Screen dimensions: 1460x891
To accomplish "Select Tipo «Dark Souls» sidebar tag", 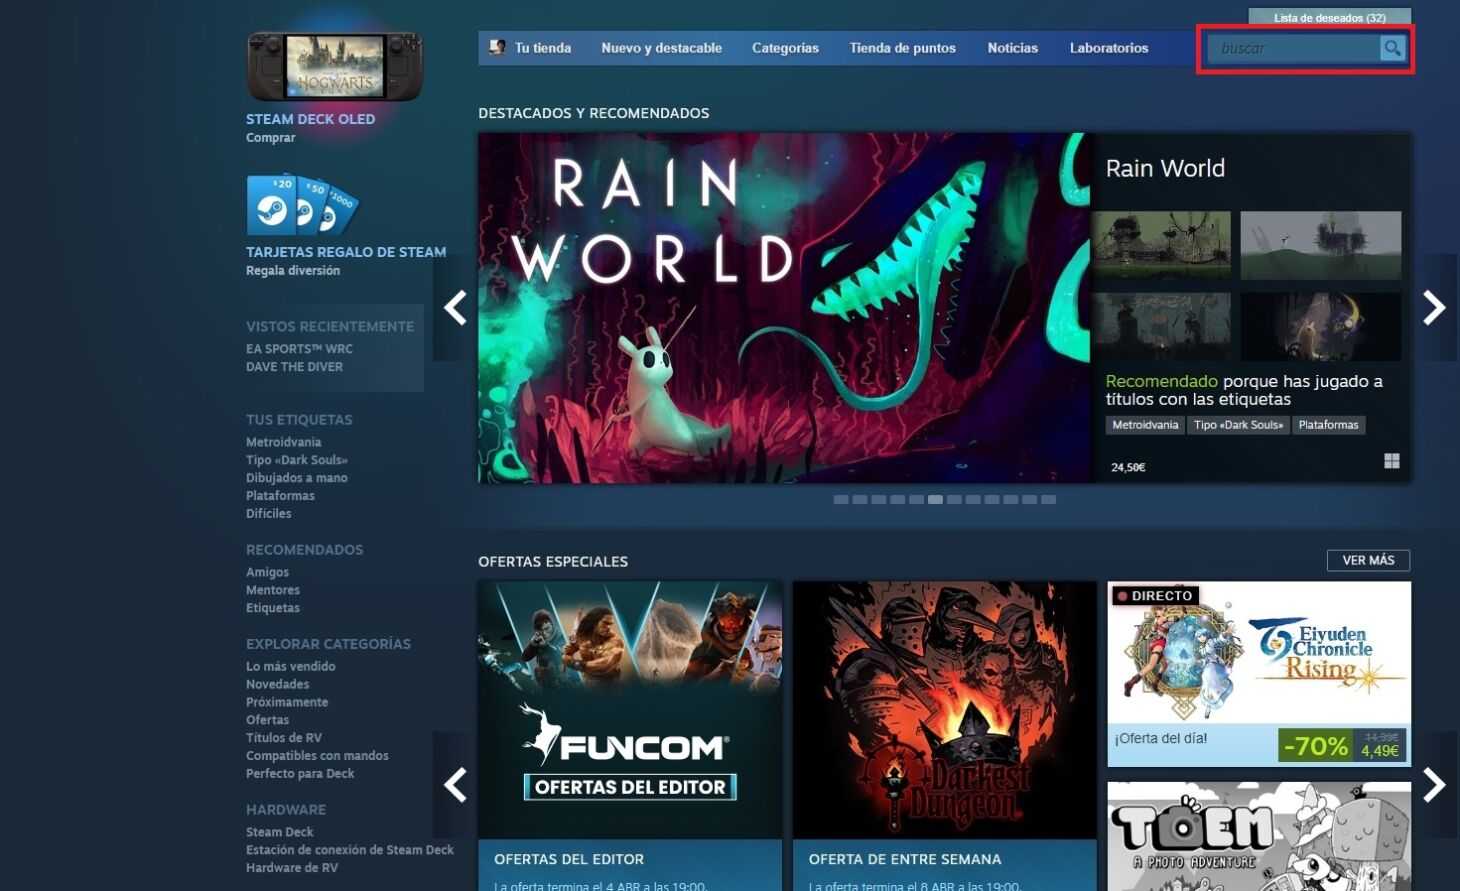I will [x=296, y=460].
